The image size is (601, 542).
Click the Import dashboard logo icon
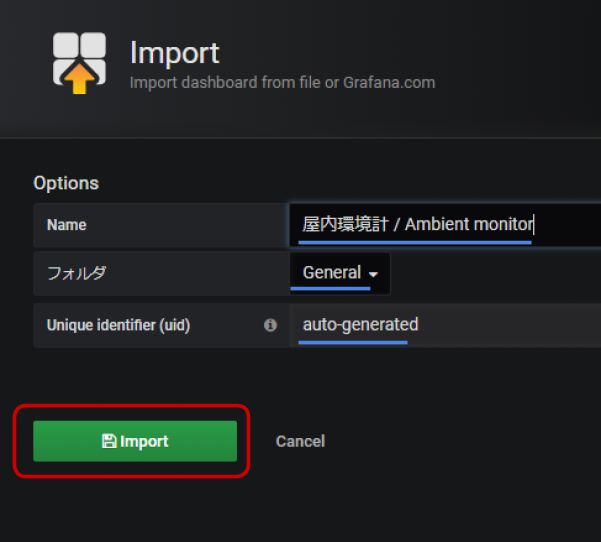click(x=79, y=63)
